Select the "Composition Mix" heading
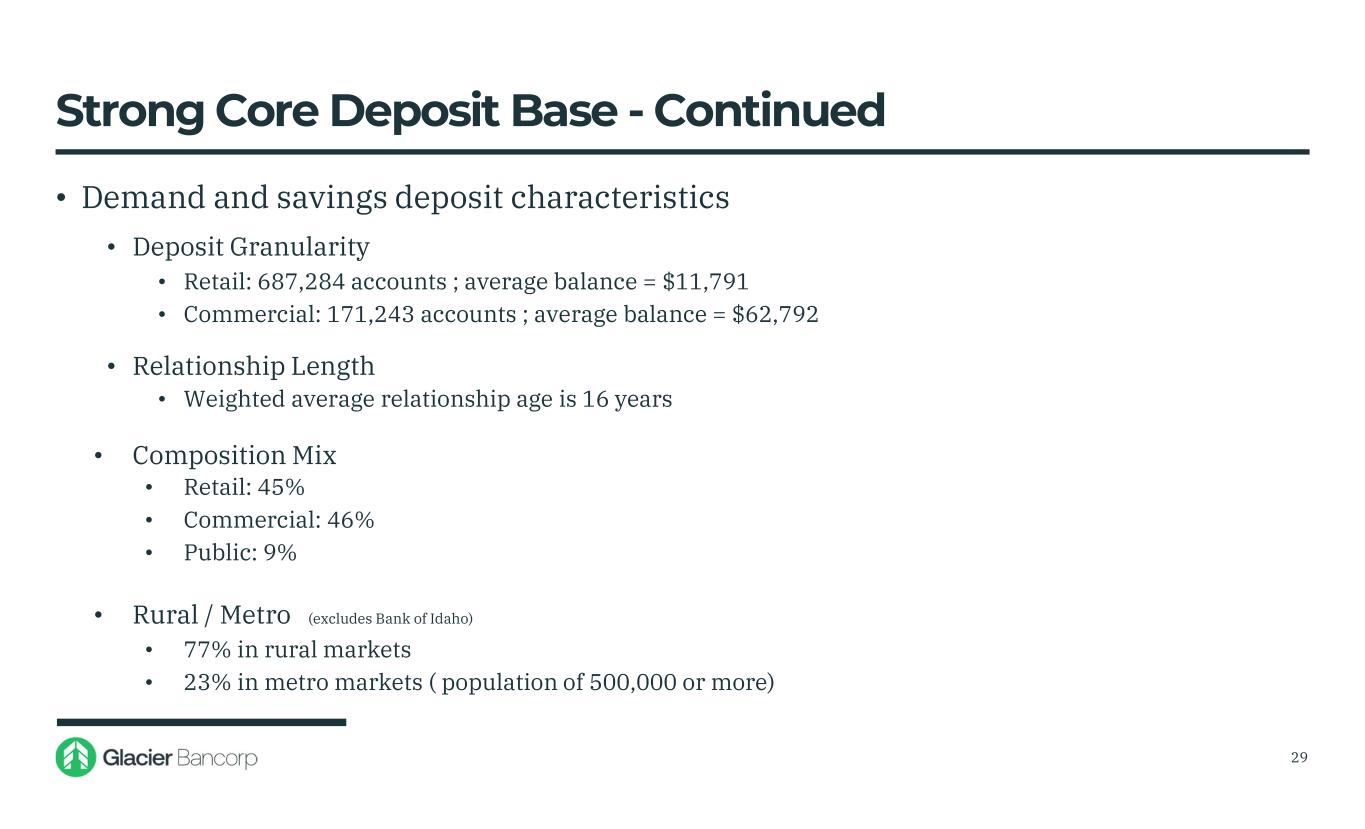Screen dimensions: 1365x829 [235, 456]
